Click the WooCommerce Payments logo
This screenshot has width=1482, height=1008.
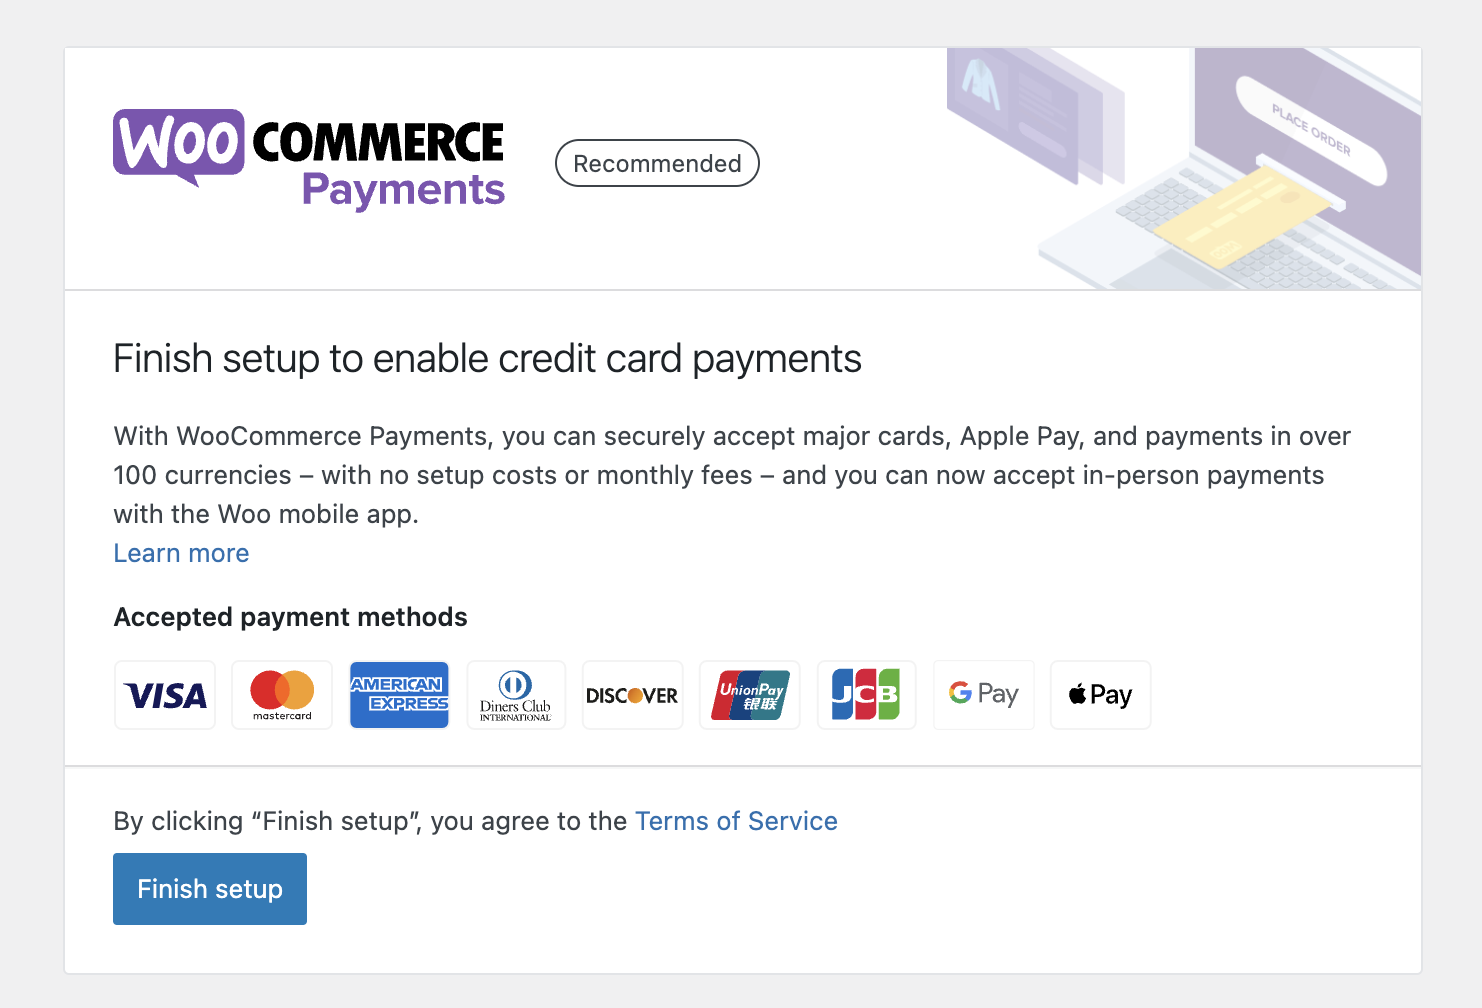tap(309, 160)
